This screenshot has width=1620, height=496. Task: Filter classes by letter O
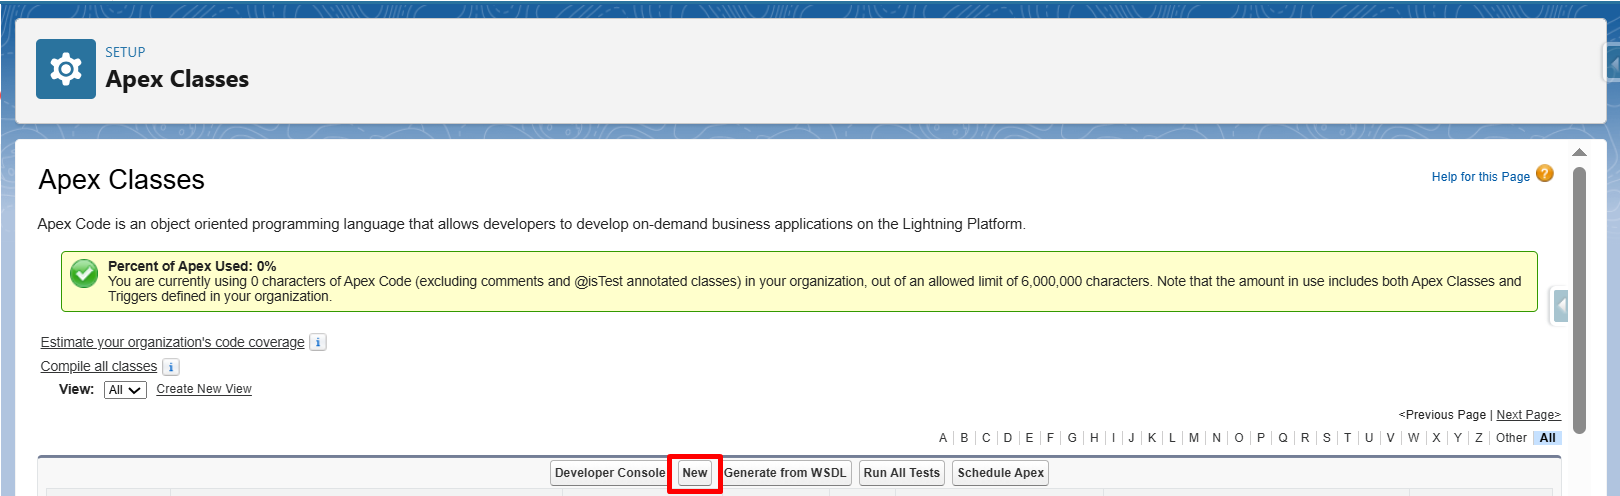pyautogui.click(x=1239, y=438)
